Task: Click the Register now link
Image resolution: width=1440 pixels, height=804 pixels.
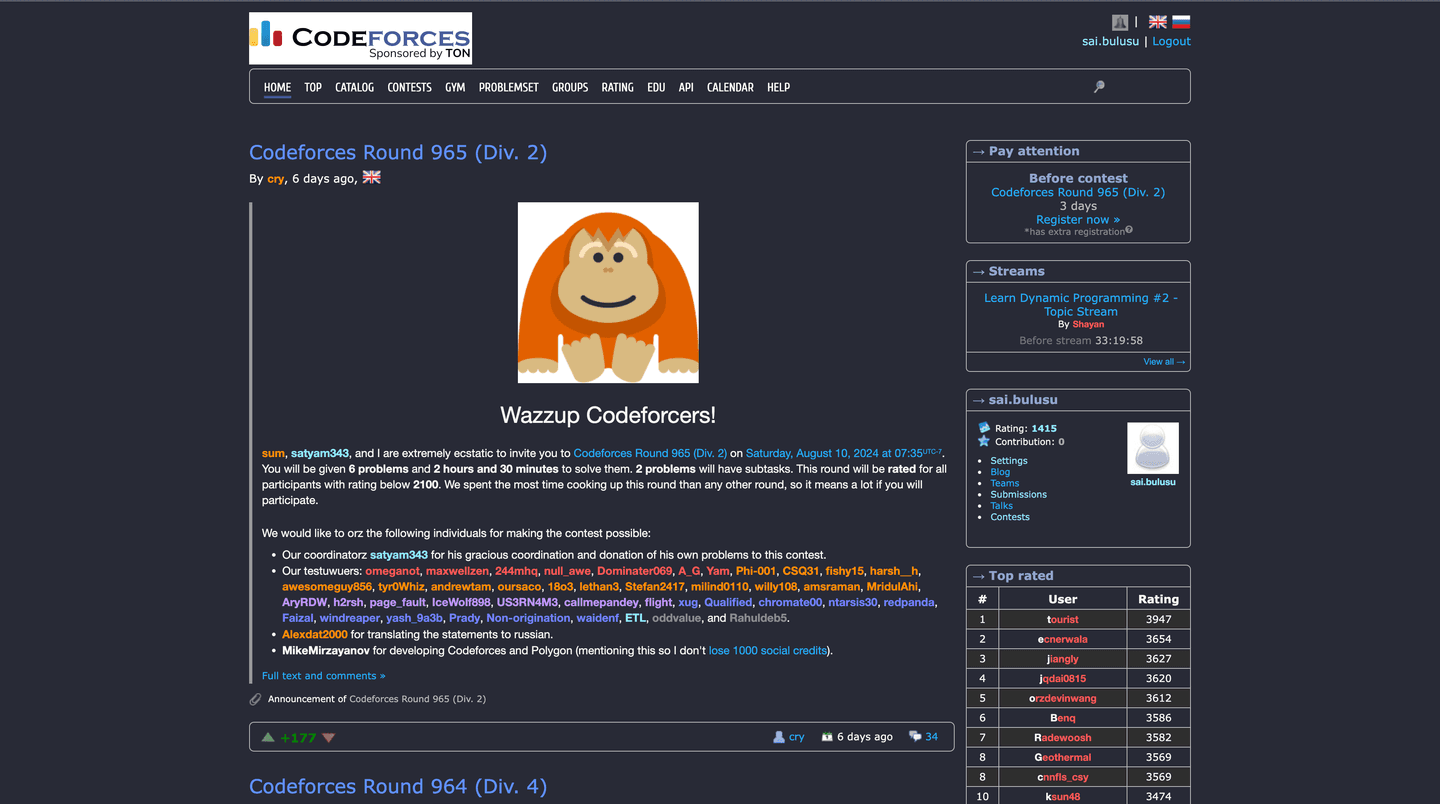Action: (x=1077, y=219)
